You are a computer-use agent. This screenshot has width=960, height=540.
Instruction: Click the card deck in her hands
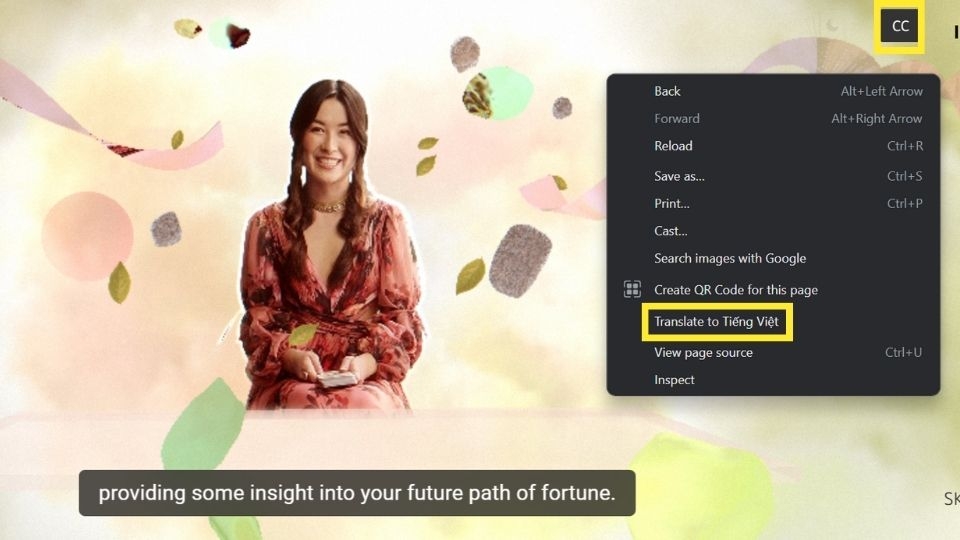point(336,378)
